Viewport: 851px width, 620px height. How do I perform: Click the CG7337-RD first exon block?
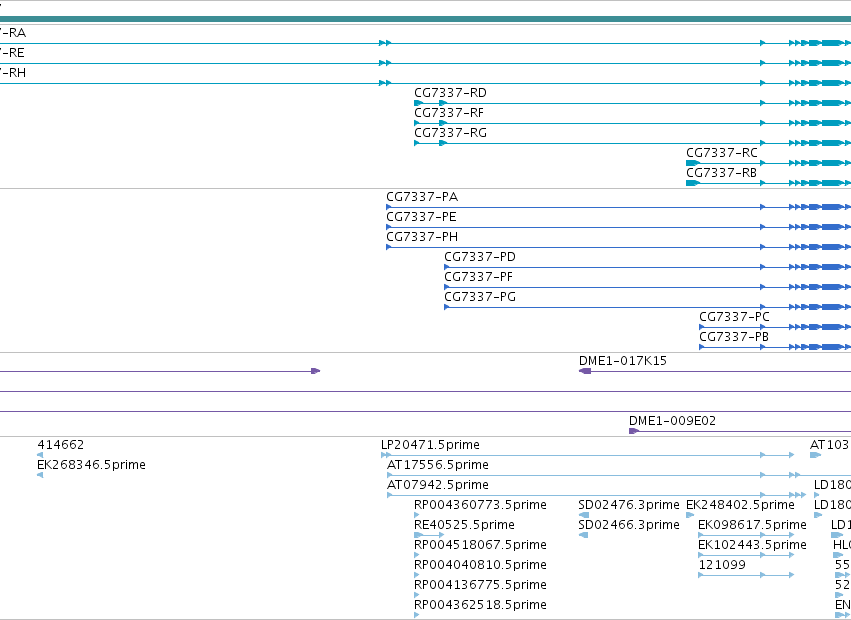[x=418, y=103]
